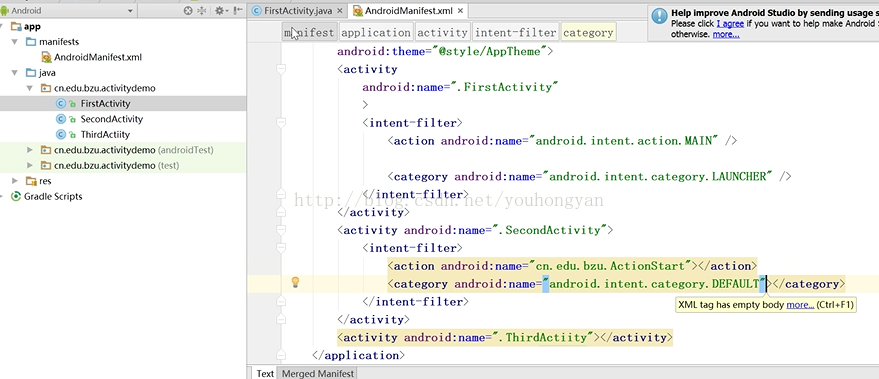Select the app root node
The width and height of the screenshot is (879, 379).
(33, 26)
